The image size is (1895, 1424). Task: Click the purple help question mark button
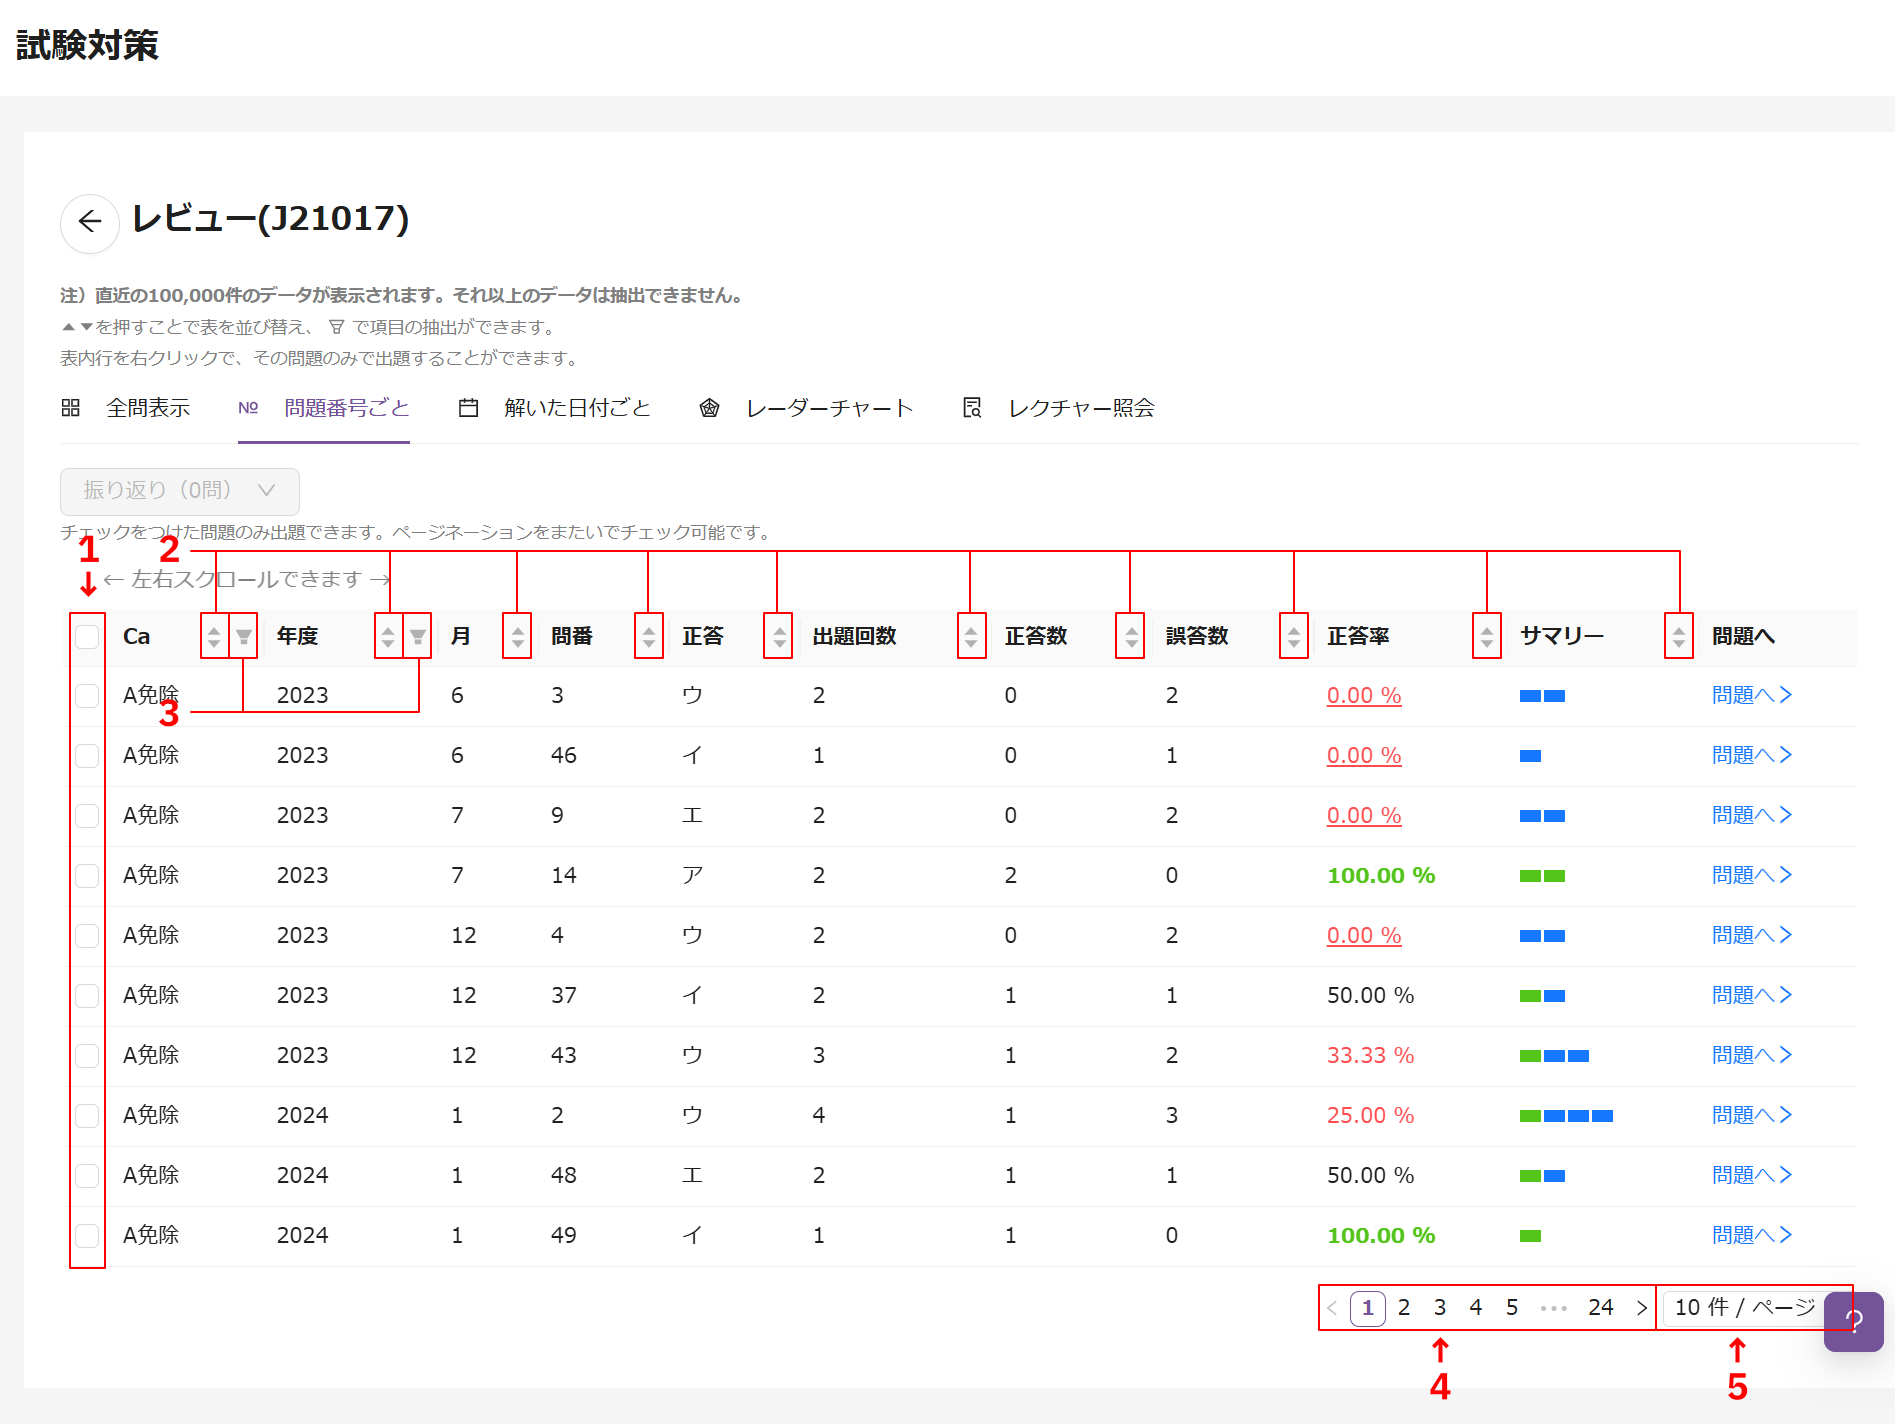(1853, 1321)
